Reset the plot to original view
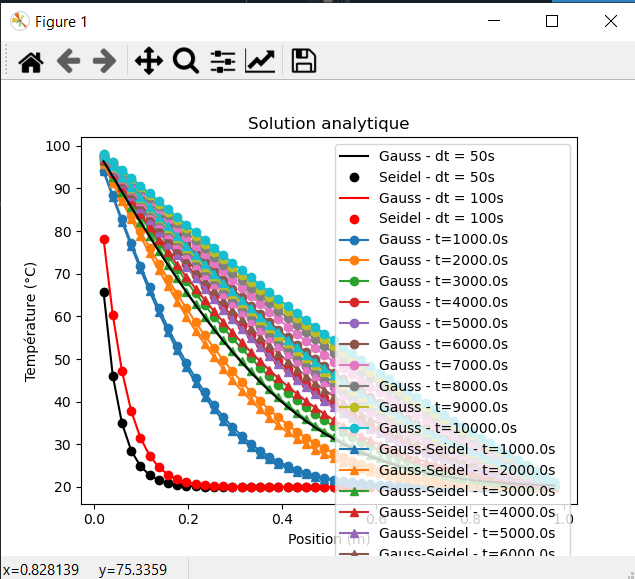This screenshot has width=635, height=579. coord(31,62)
